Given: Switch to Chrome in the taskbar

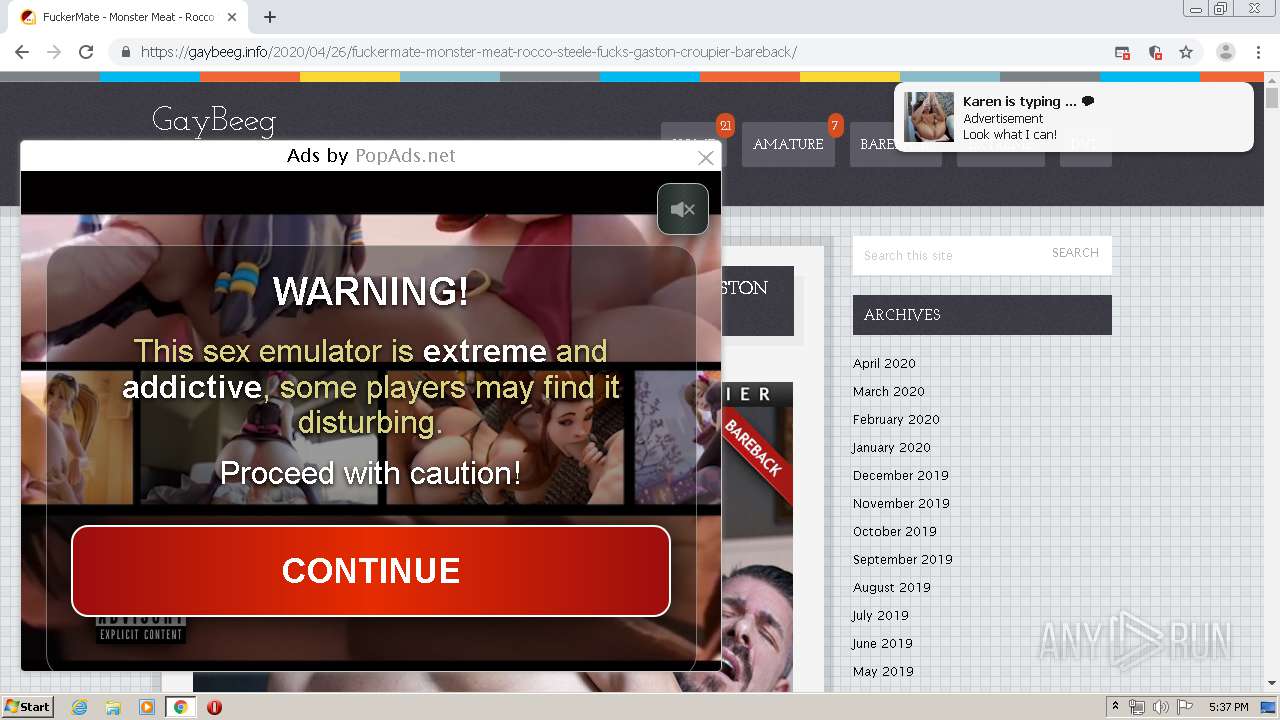Looking at the screenshot, I should tap(180, 707).
